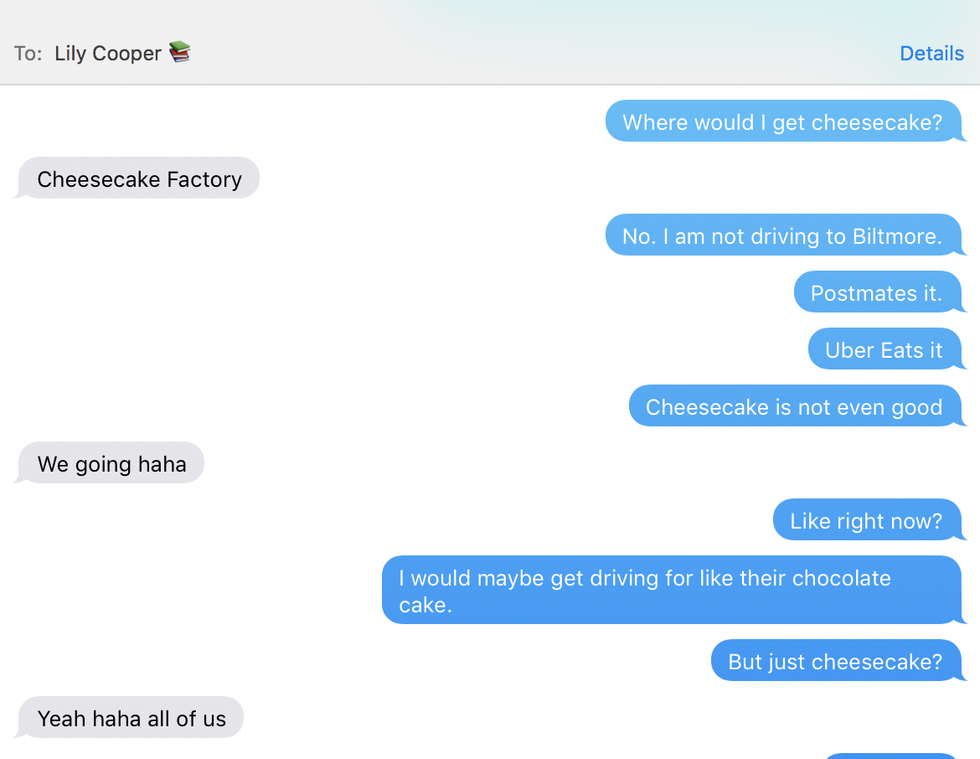Select 'Yeah haha all of us' message
Viewport: 980px width, 759px height.
pyautogui.click(x=129, y=718)
